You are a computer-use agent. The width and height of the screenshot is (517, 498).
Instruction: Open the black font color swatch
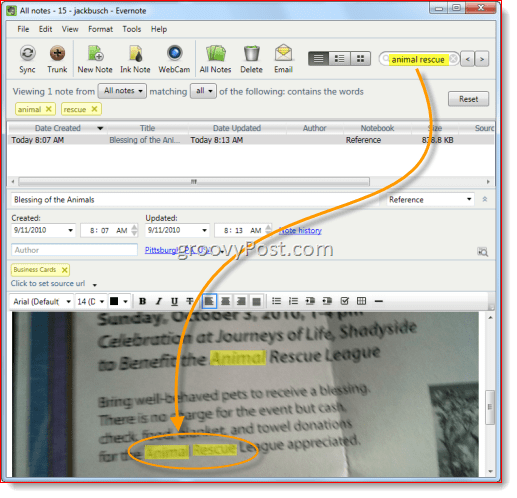(114, 301)
